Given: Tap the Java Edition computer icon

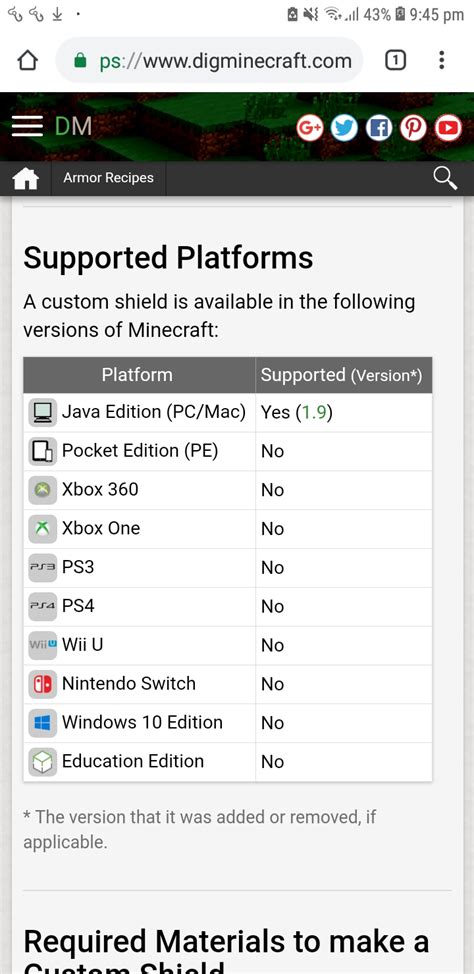Looking at the screenshot, I should click(43, 412).
